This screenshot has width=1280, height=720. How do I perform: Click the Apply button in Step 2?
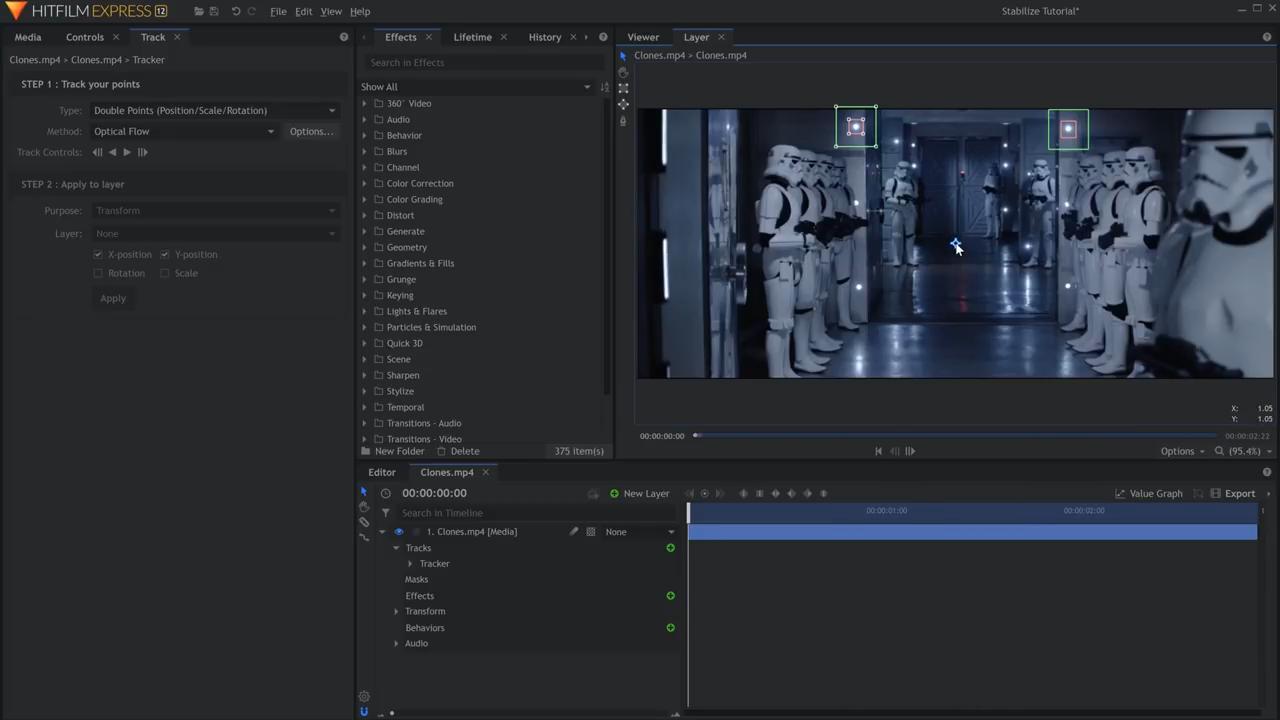pos(113,298)
